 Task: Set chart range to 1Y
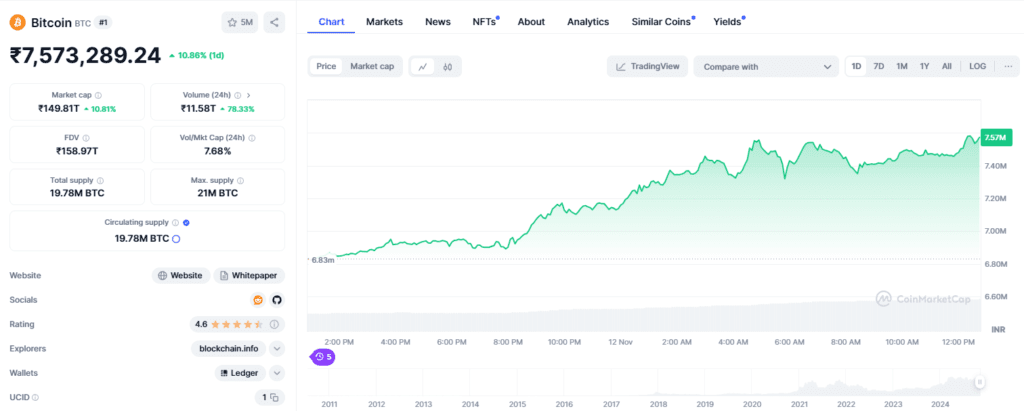(925, 66)
